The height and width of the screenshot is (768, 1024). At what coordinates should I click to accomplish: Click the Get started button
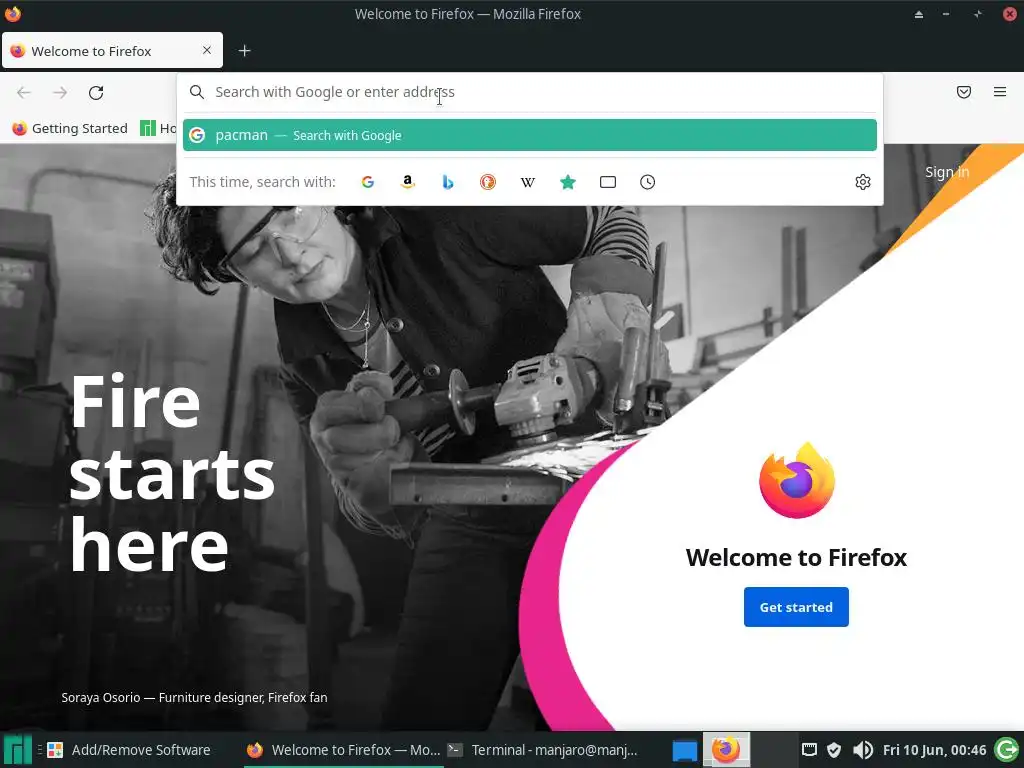tap(796, 607)
